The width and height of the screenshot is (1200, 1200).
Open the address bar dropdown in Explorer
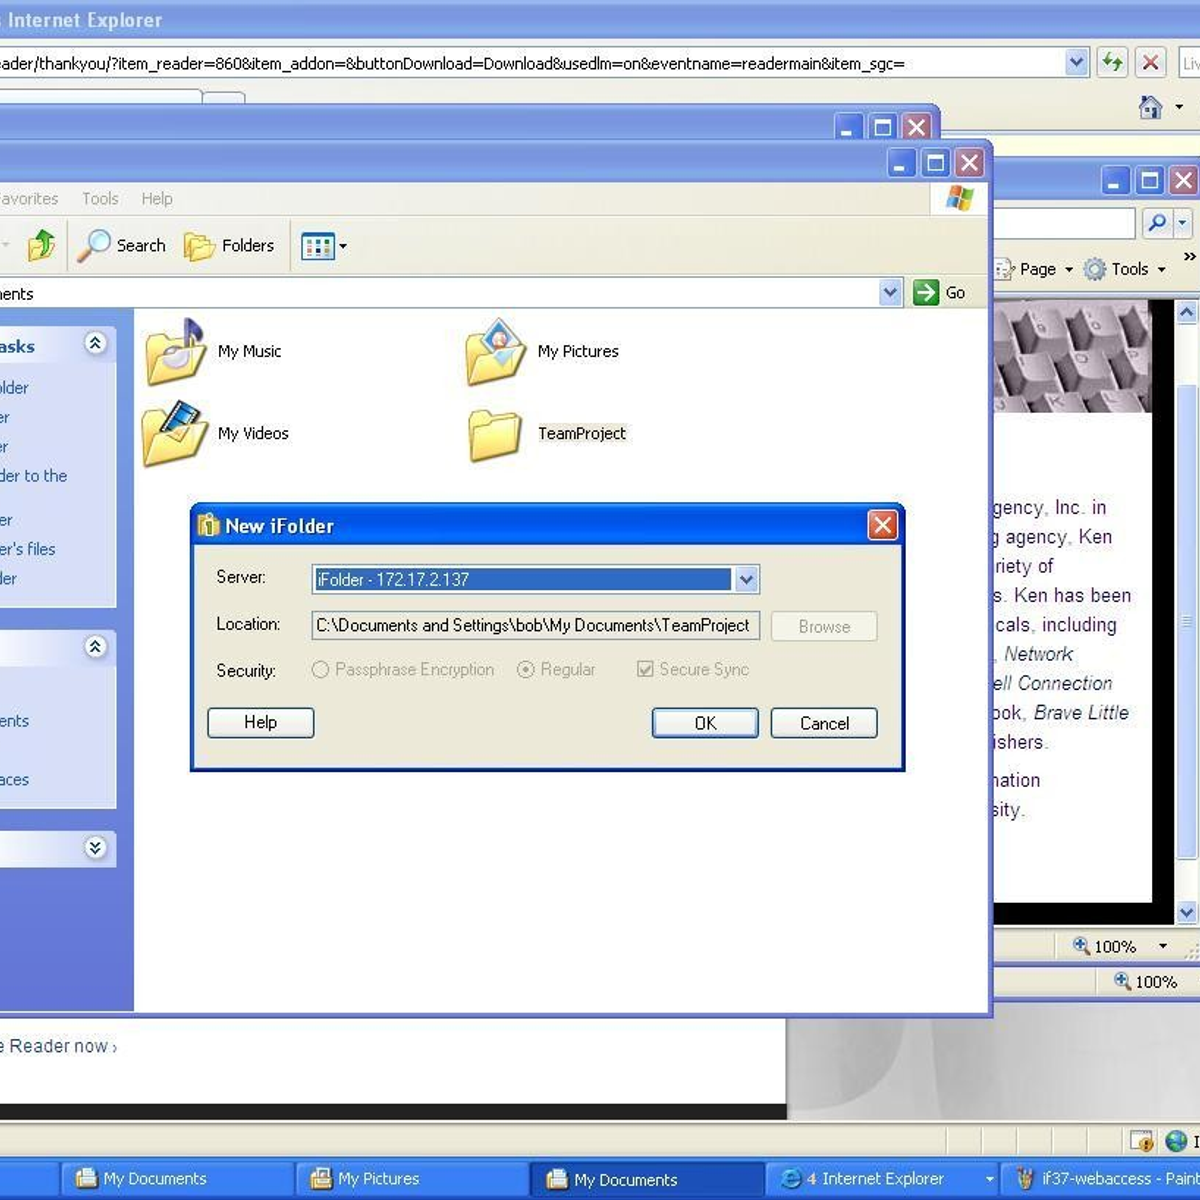coord(890,292)
